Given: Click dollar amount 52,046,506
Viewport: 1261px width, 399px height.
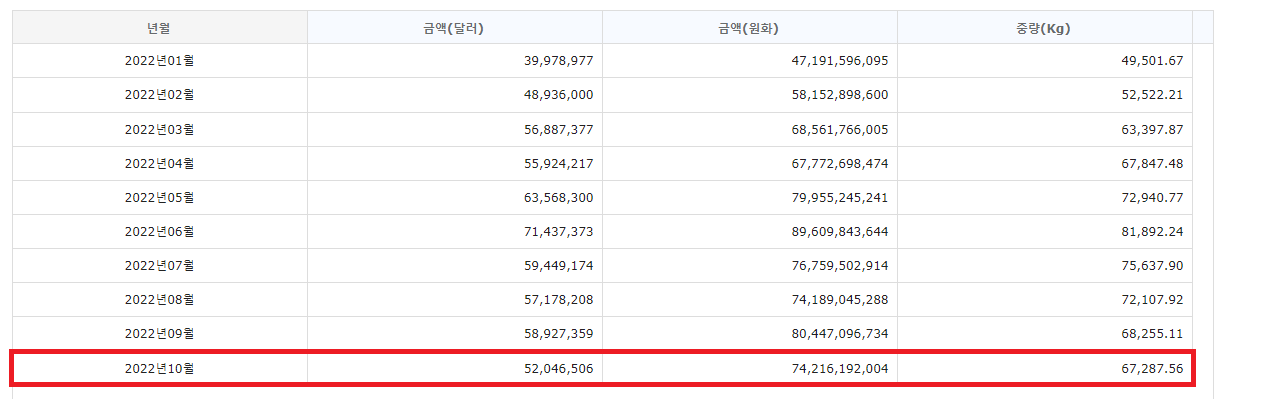Looking at the screenshot, I should point(558,368).
